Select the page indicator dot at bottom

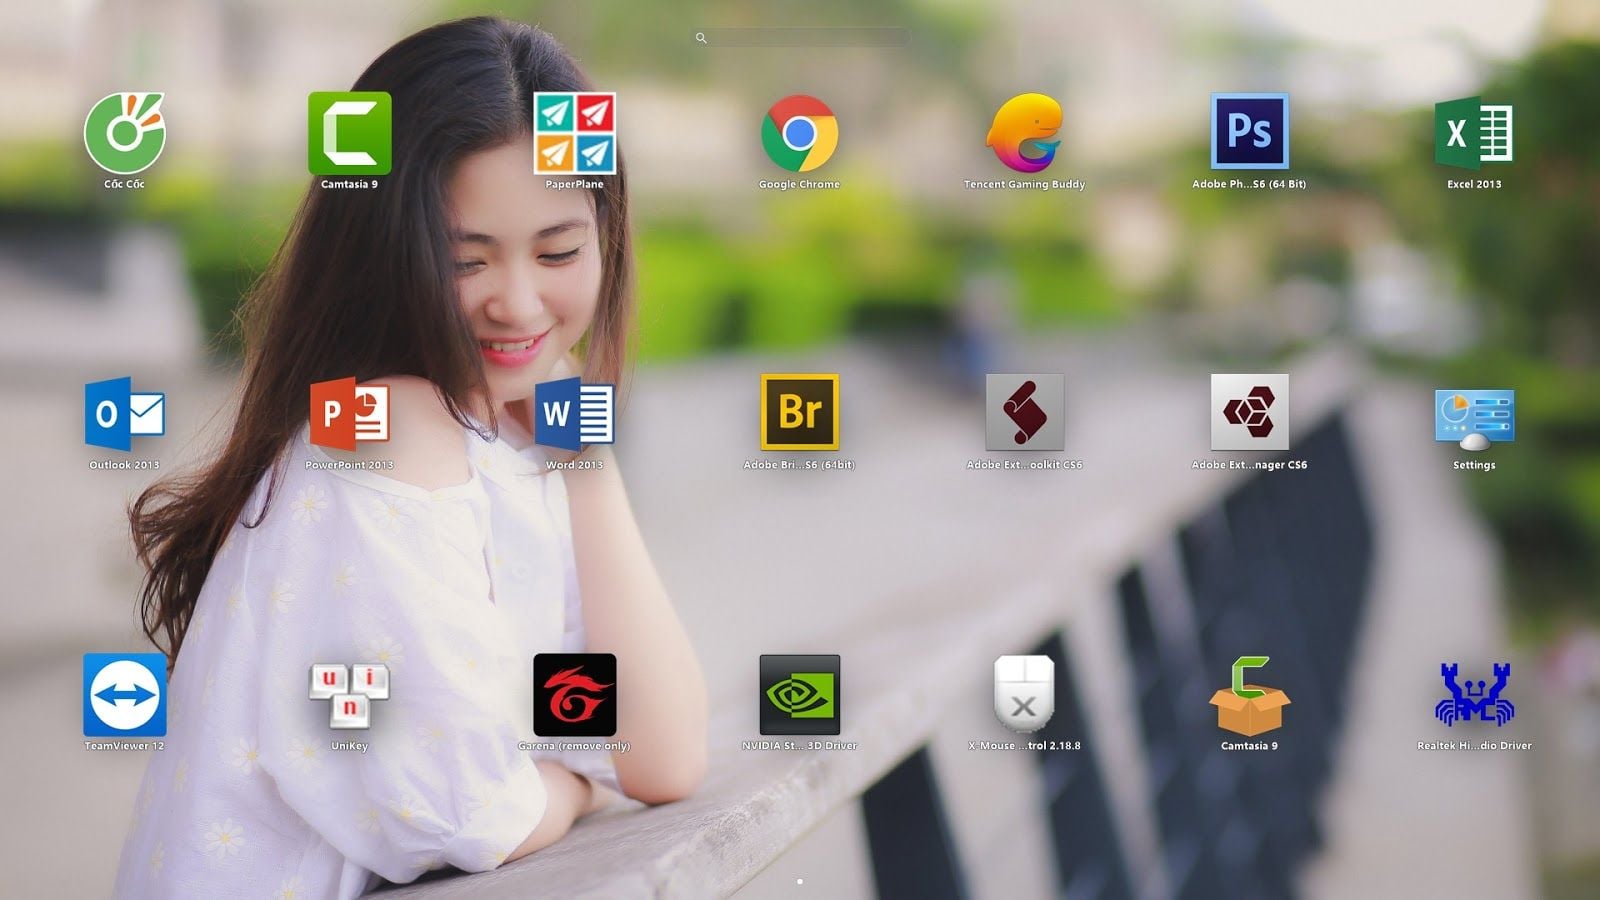[800, 883]
